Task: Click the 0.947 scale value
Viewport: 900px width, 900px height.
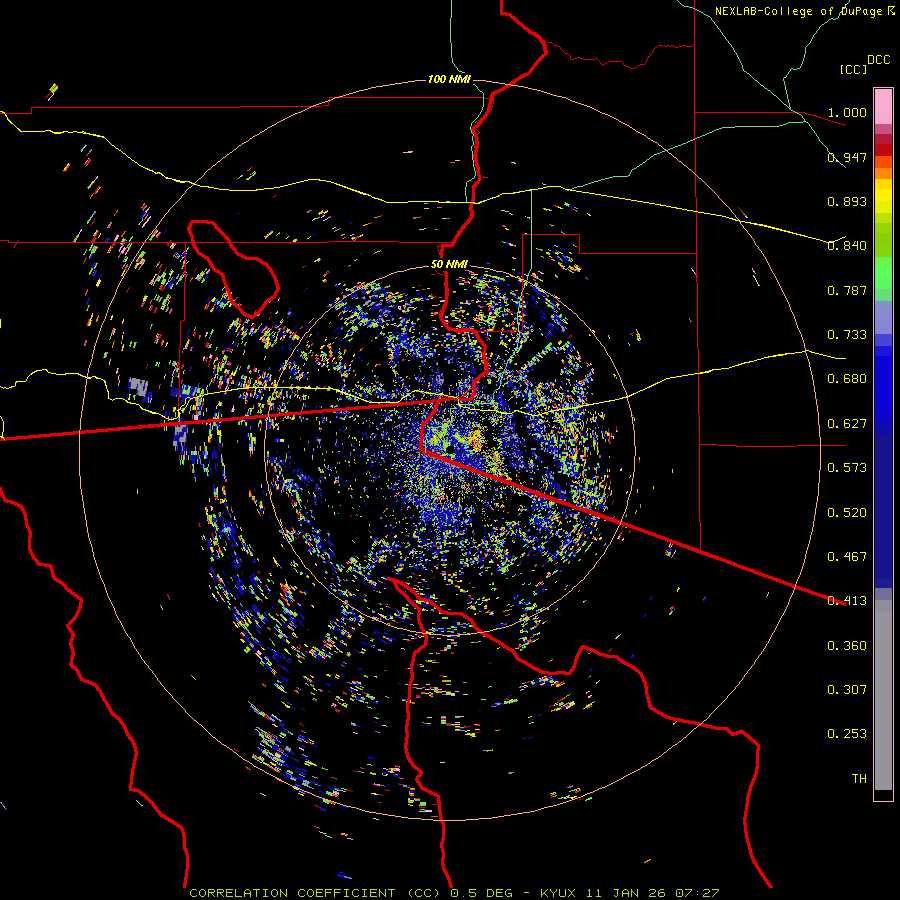Action: click(x=847, y=157)
